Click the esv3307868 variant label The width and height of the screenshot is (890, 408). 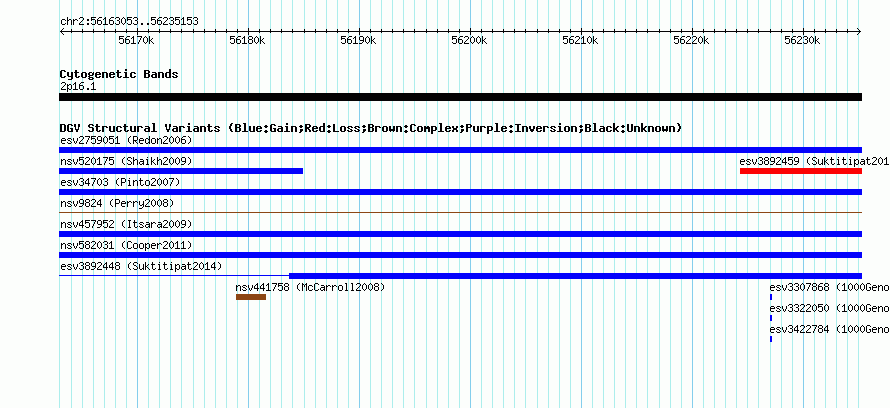829,287
